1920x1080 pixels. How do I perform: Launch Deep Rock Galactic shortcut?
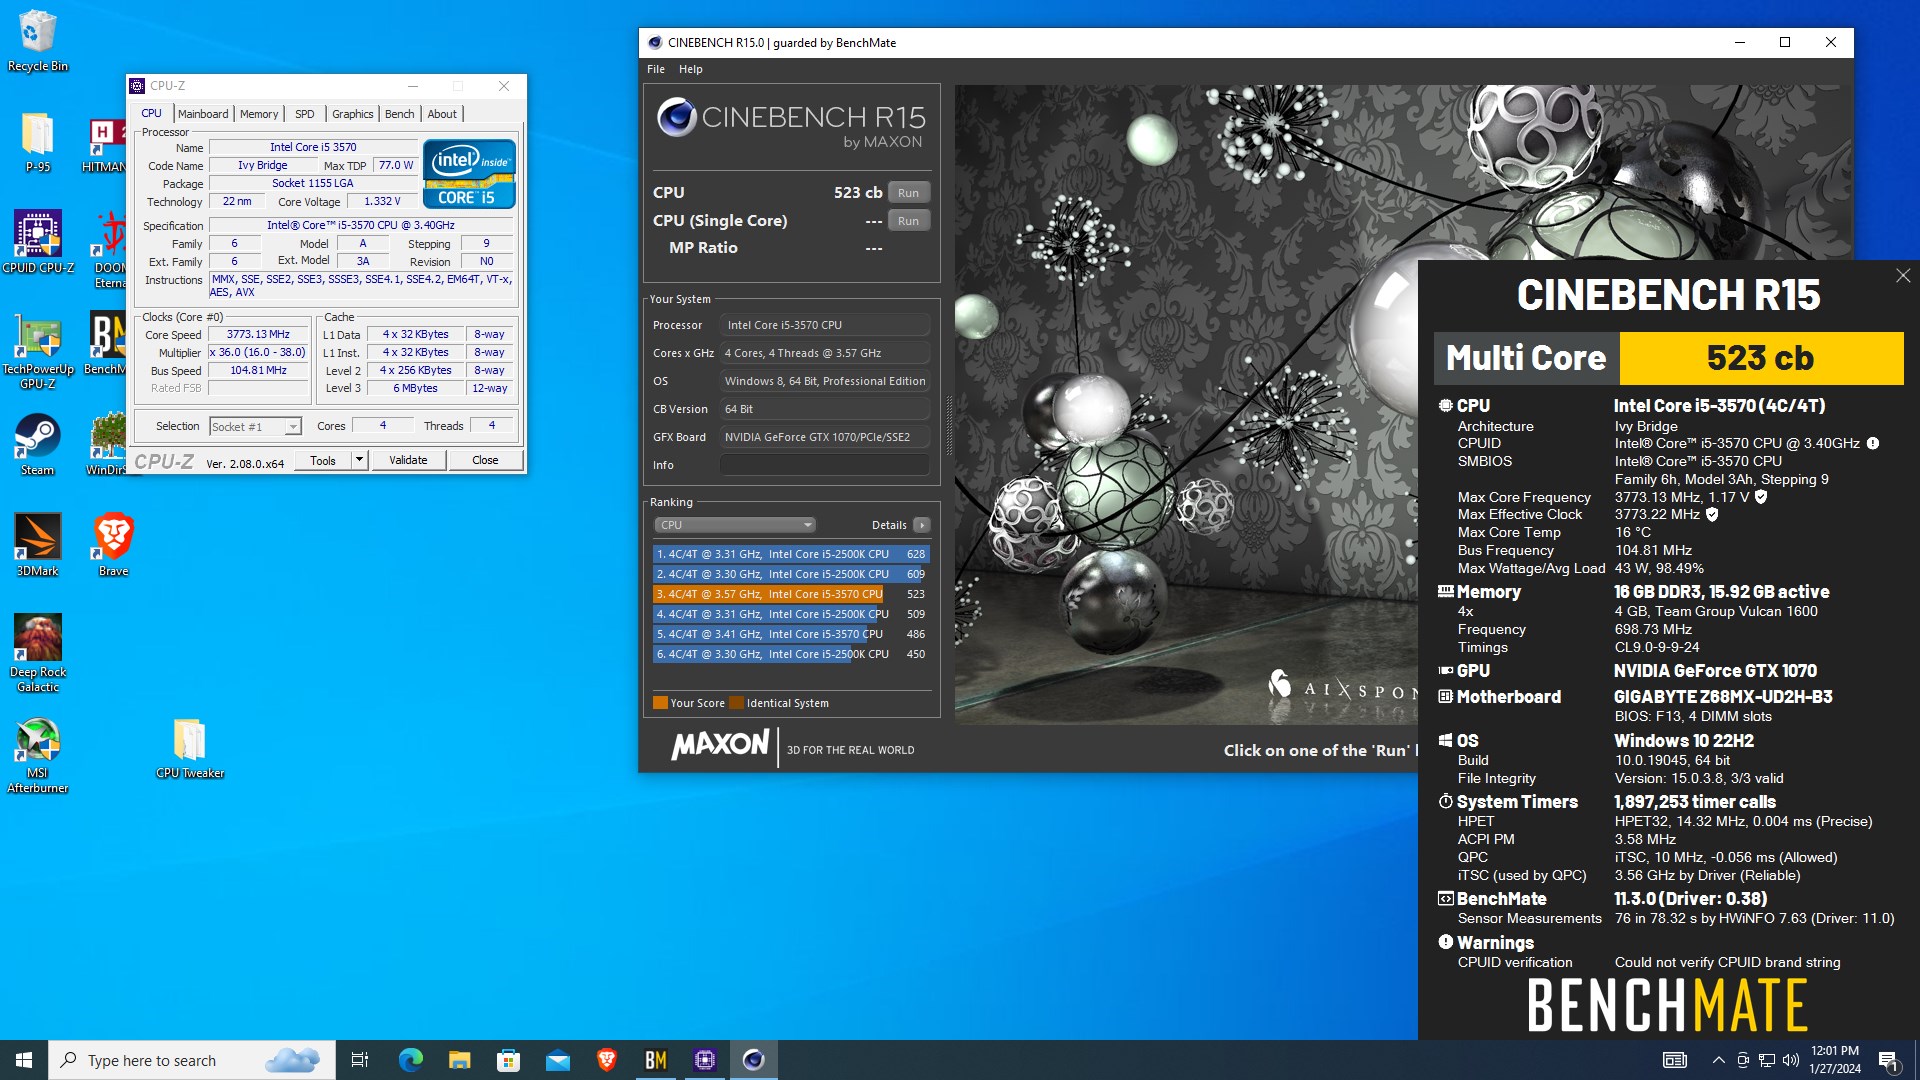[x=38, y=653]
